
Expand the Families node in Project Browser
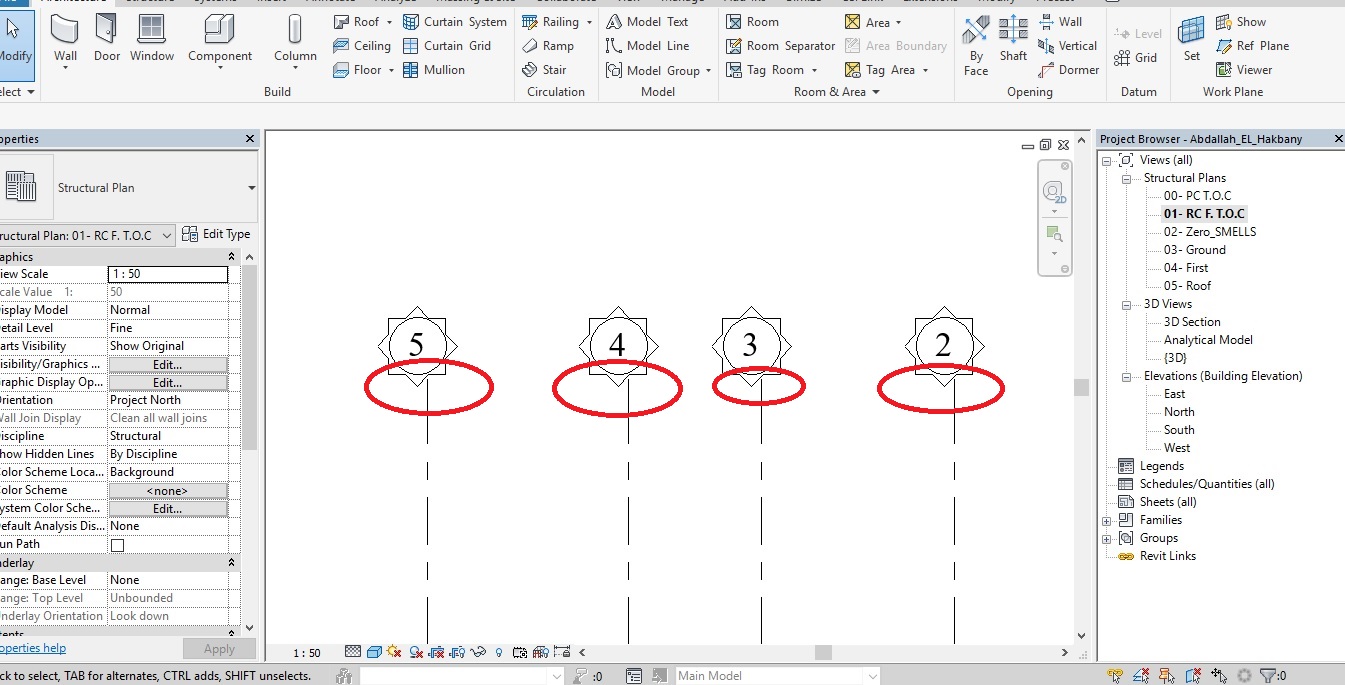(x=1105, y=519)
